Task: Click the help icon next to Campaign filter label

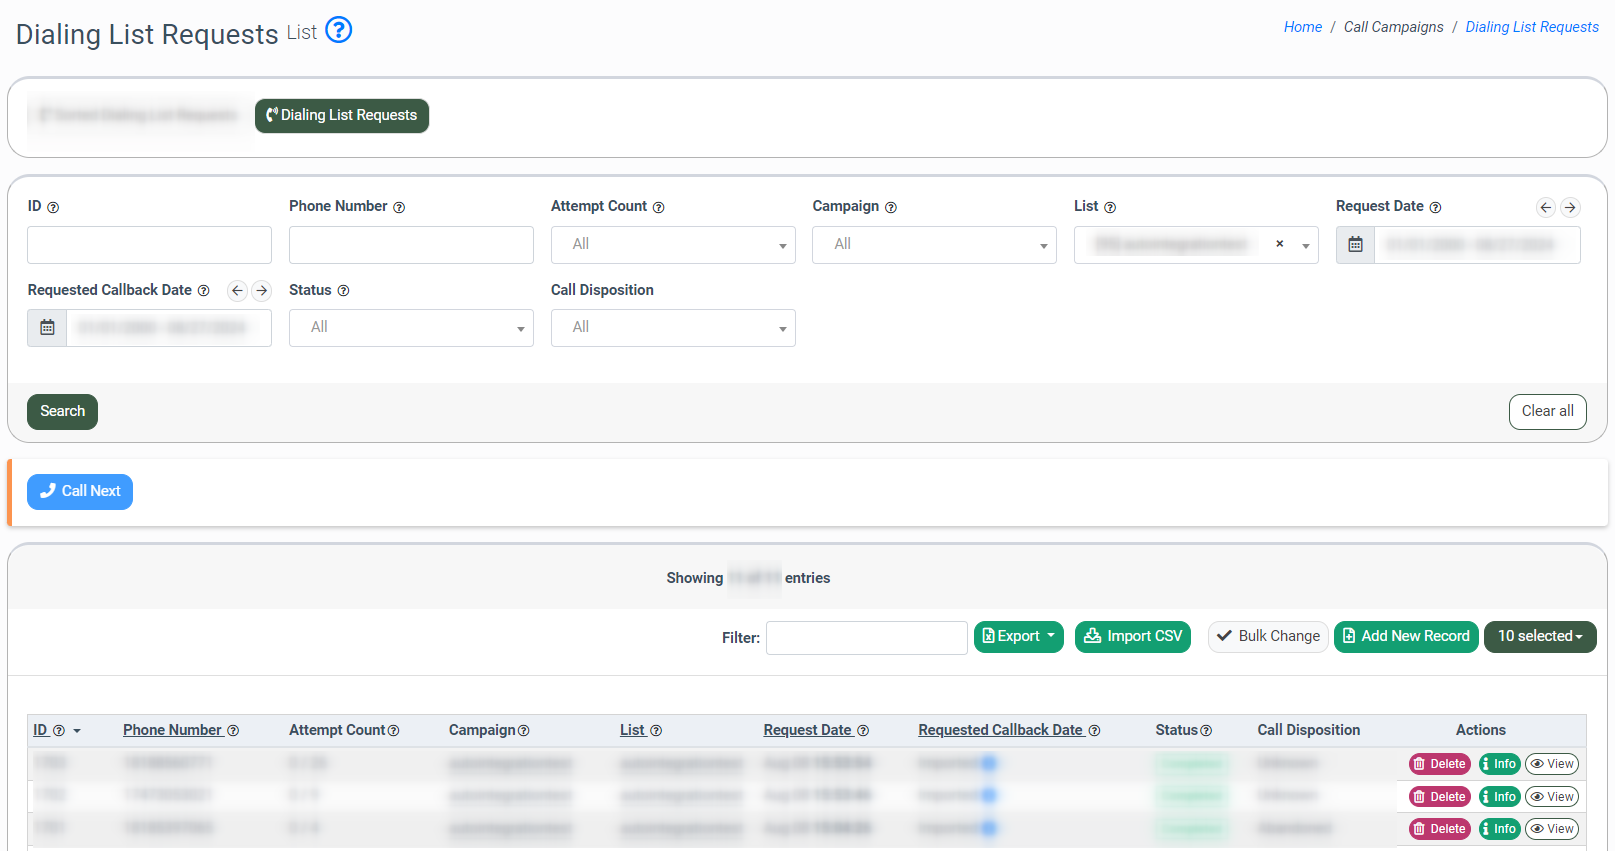Action: click(x=891, y=207)
